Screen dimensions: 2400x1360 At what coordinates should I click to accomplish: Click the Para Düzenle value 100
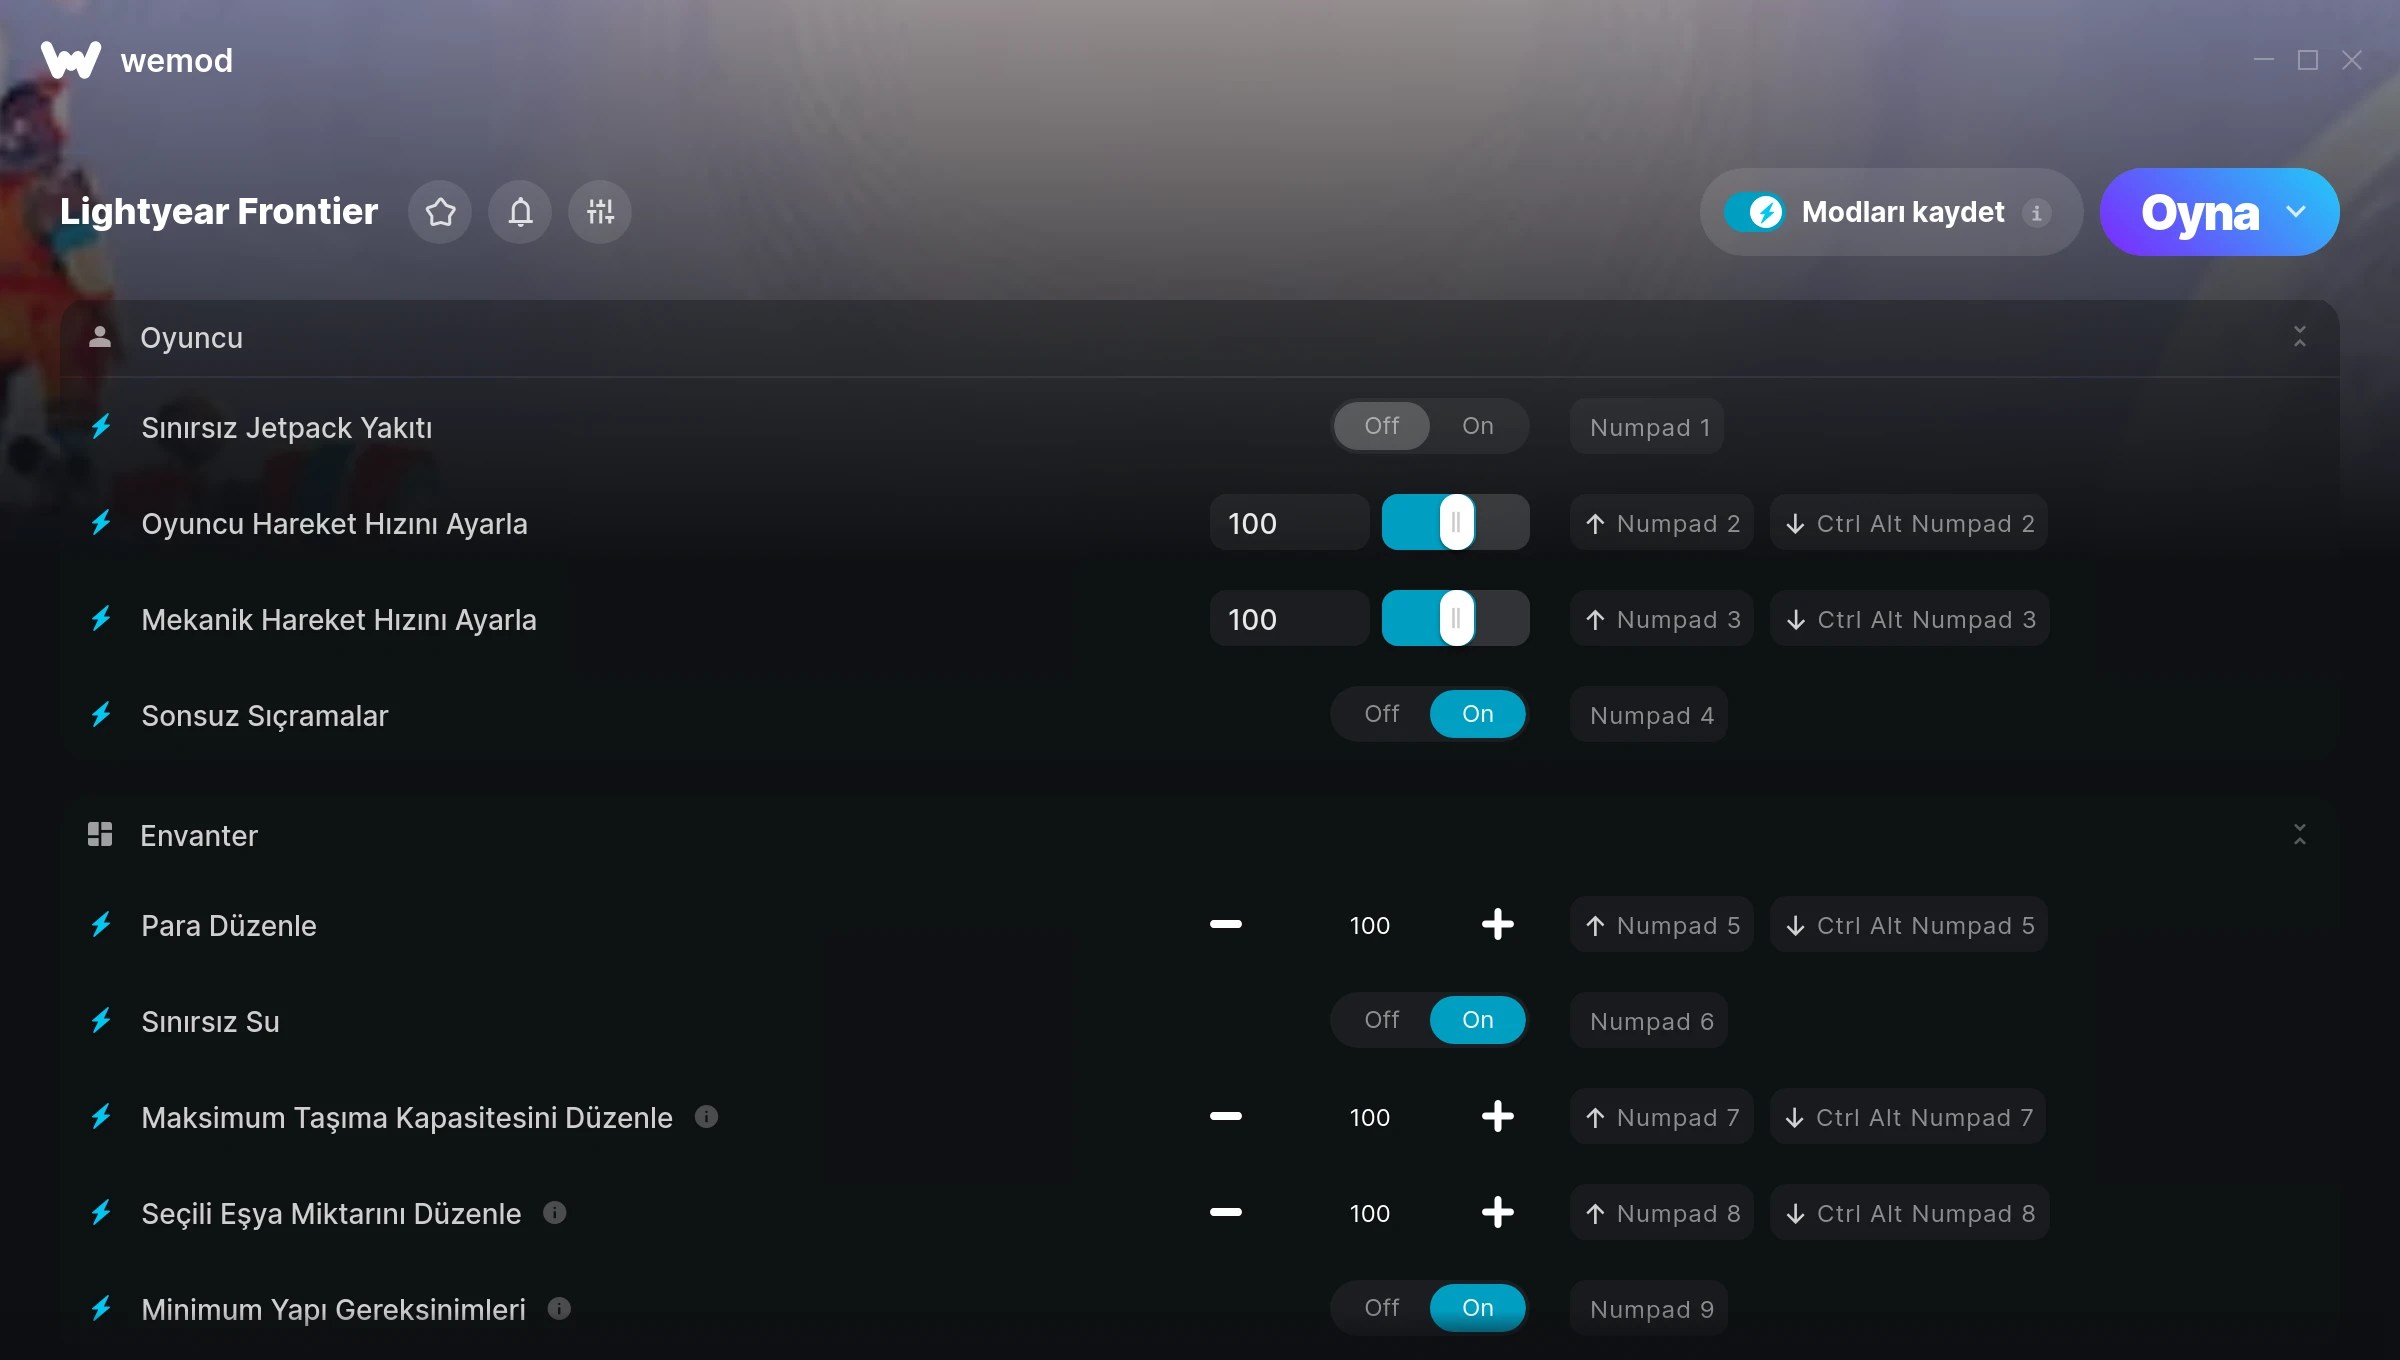(1370, 925)
